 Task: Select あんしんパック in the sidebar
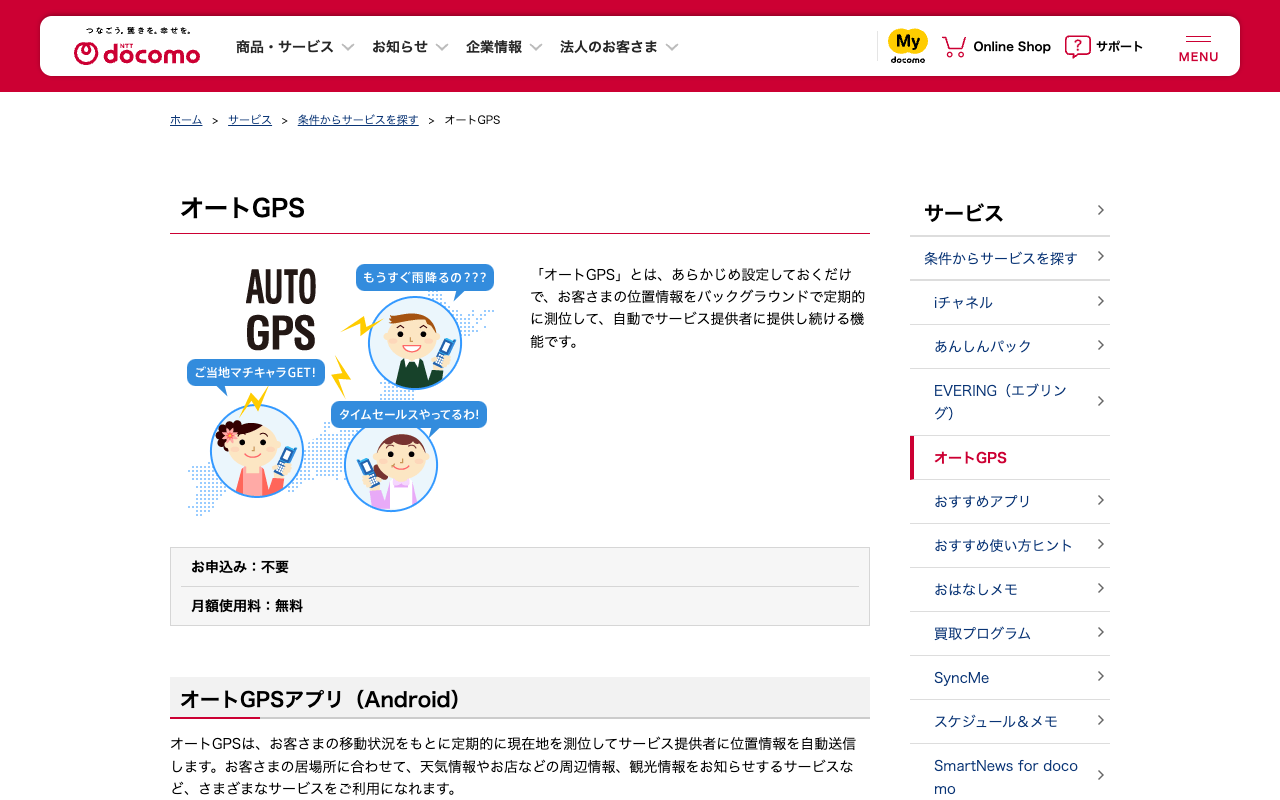[1010, 346]
